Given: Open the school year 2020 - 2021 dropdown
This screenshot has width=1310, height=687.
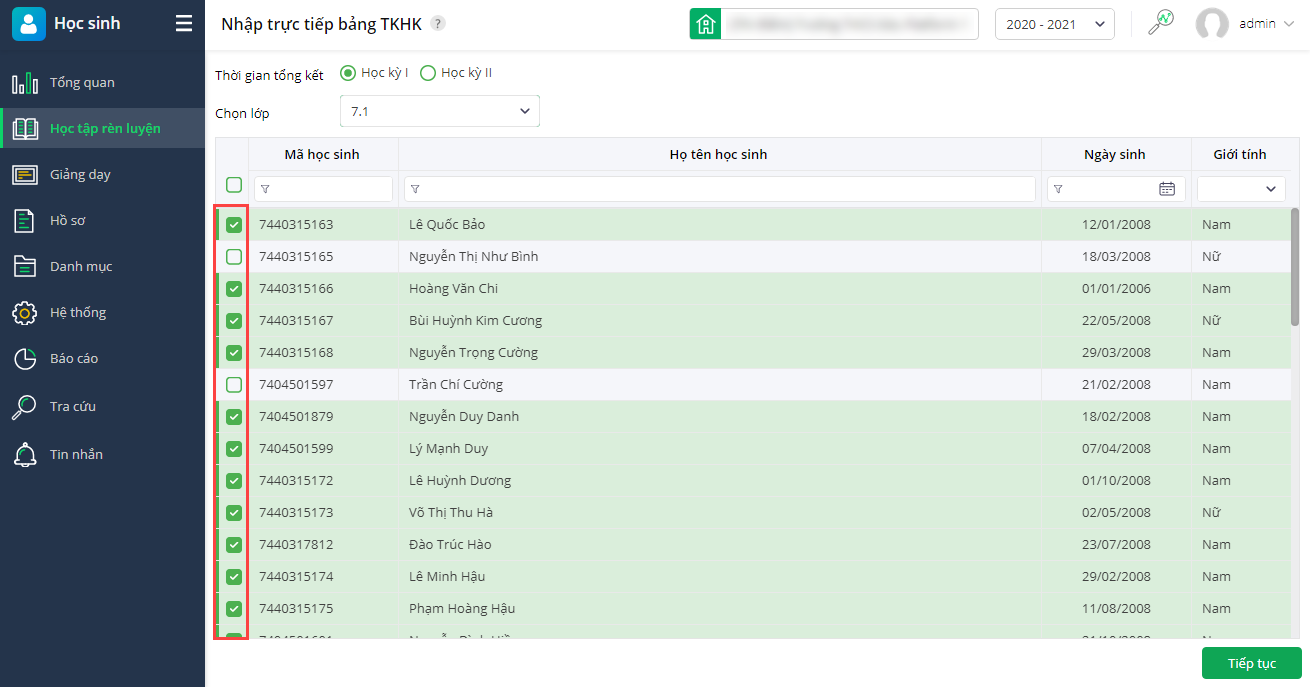Looking at the screenshot, I should [x=1054, y=24].
